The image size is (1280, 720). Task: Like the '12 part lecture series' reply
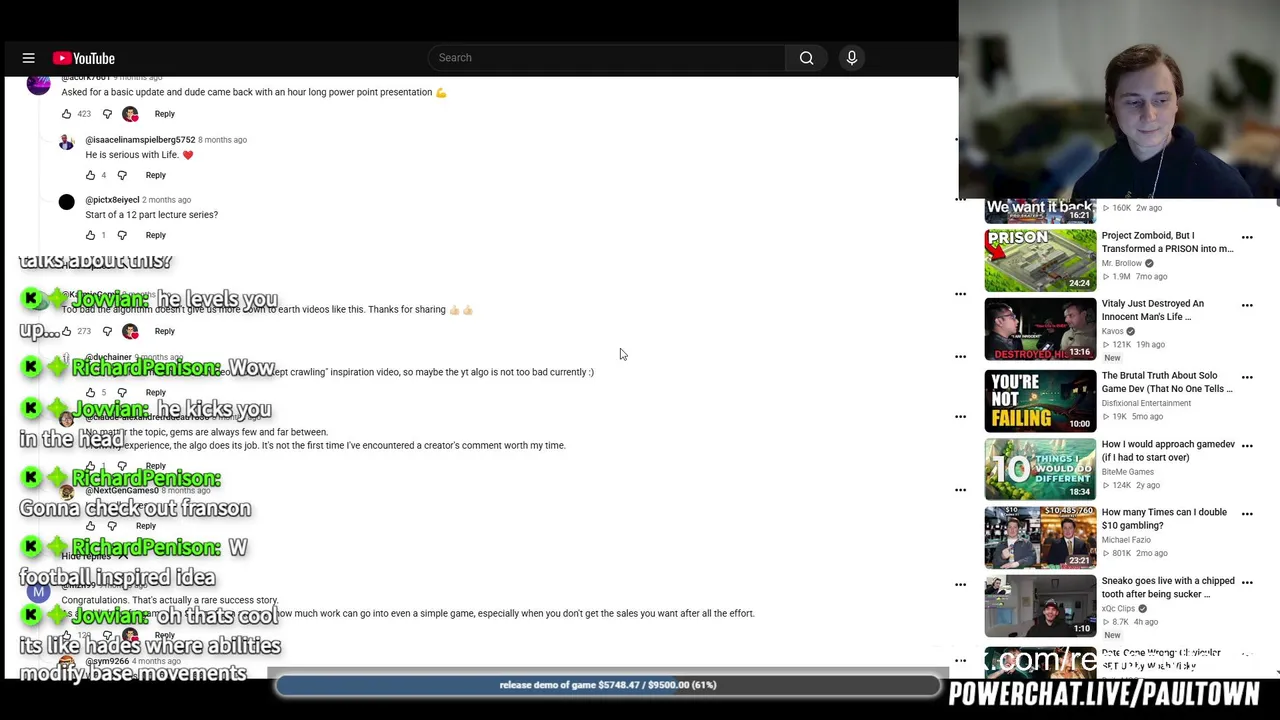coord(90,235)
